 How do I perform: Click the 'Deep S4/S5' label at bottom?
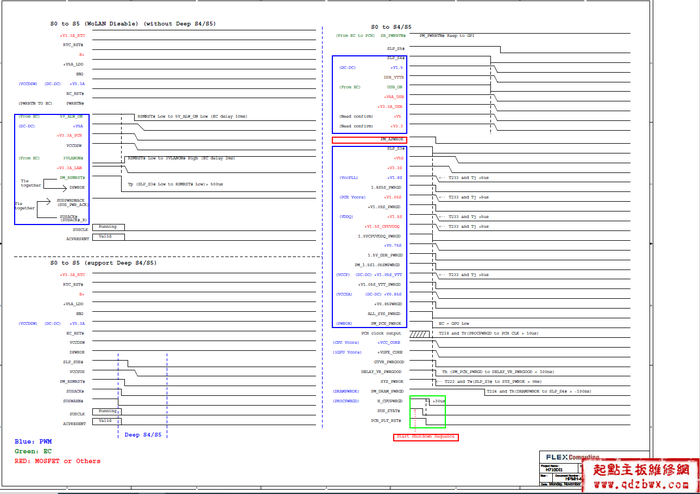141,435
